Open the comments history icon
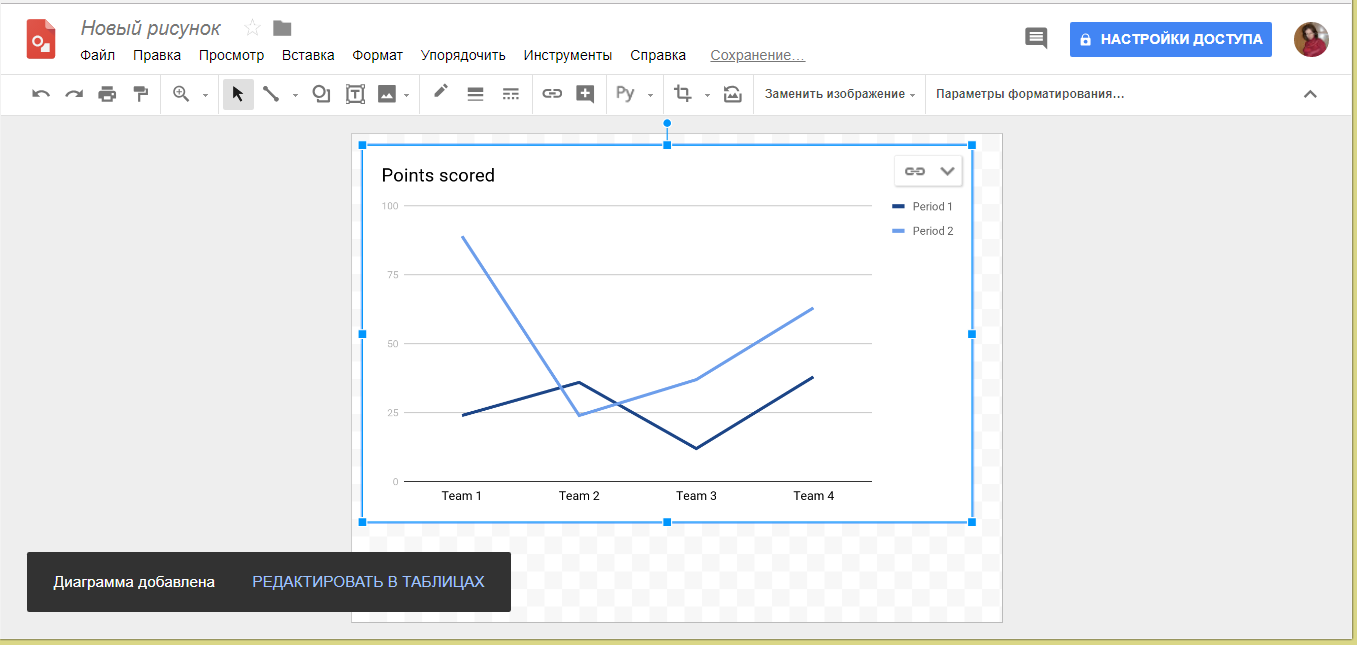 (1037, 39)
